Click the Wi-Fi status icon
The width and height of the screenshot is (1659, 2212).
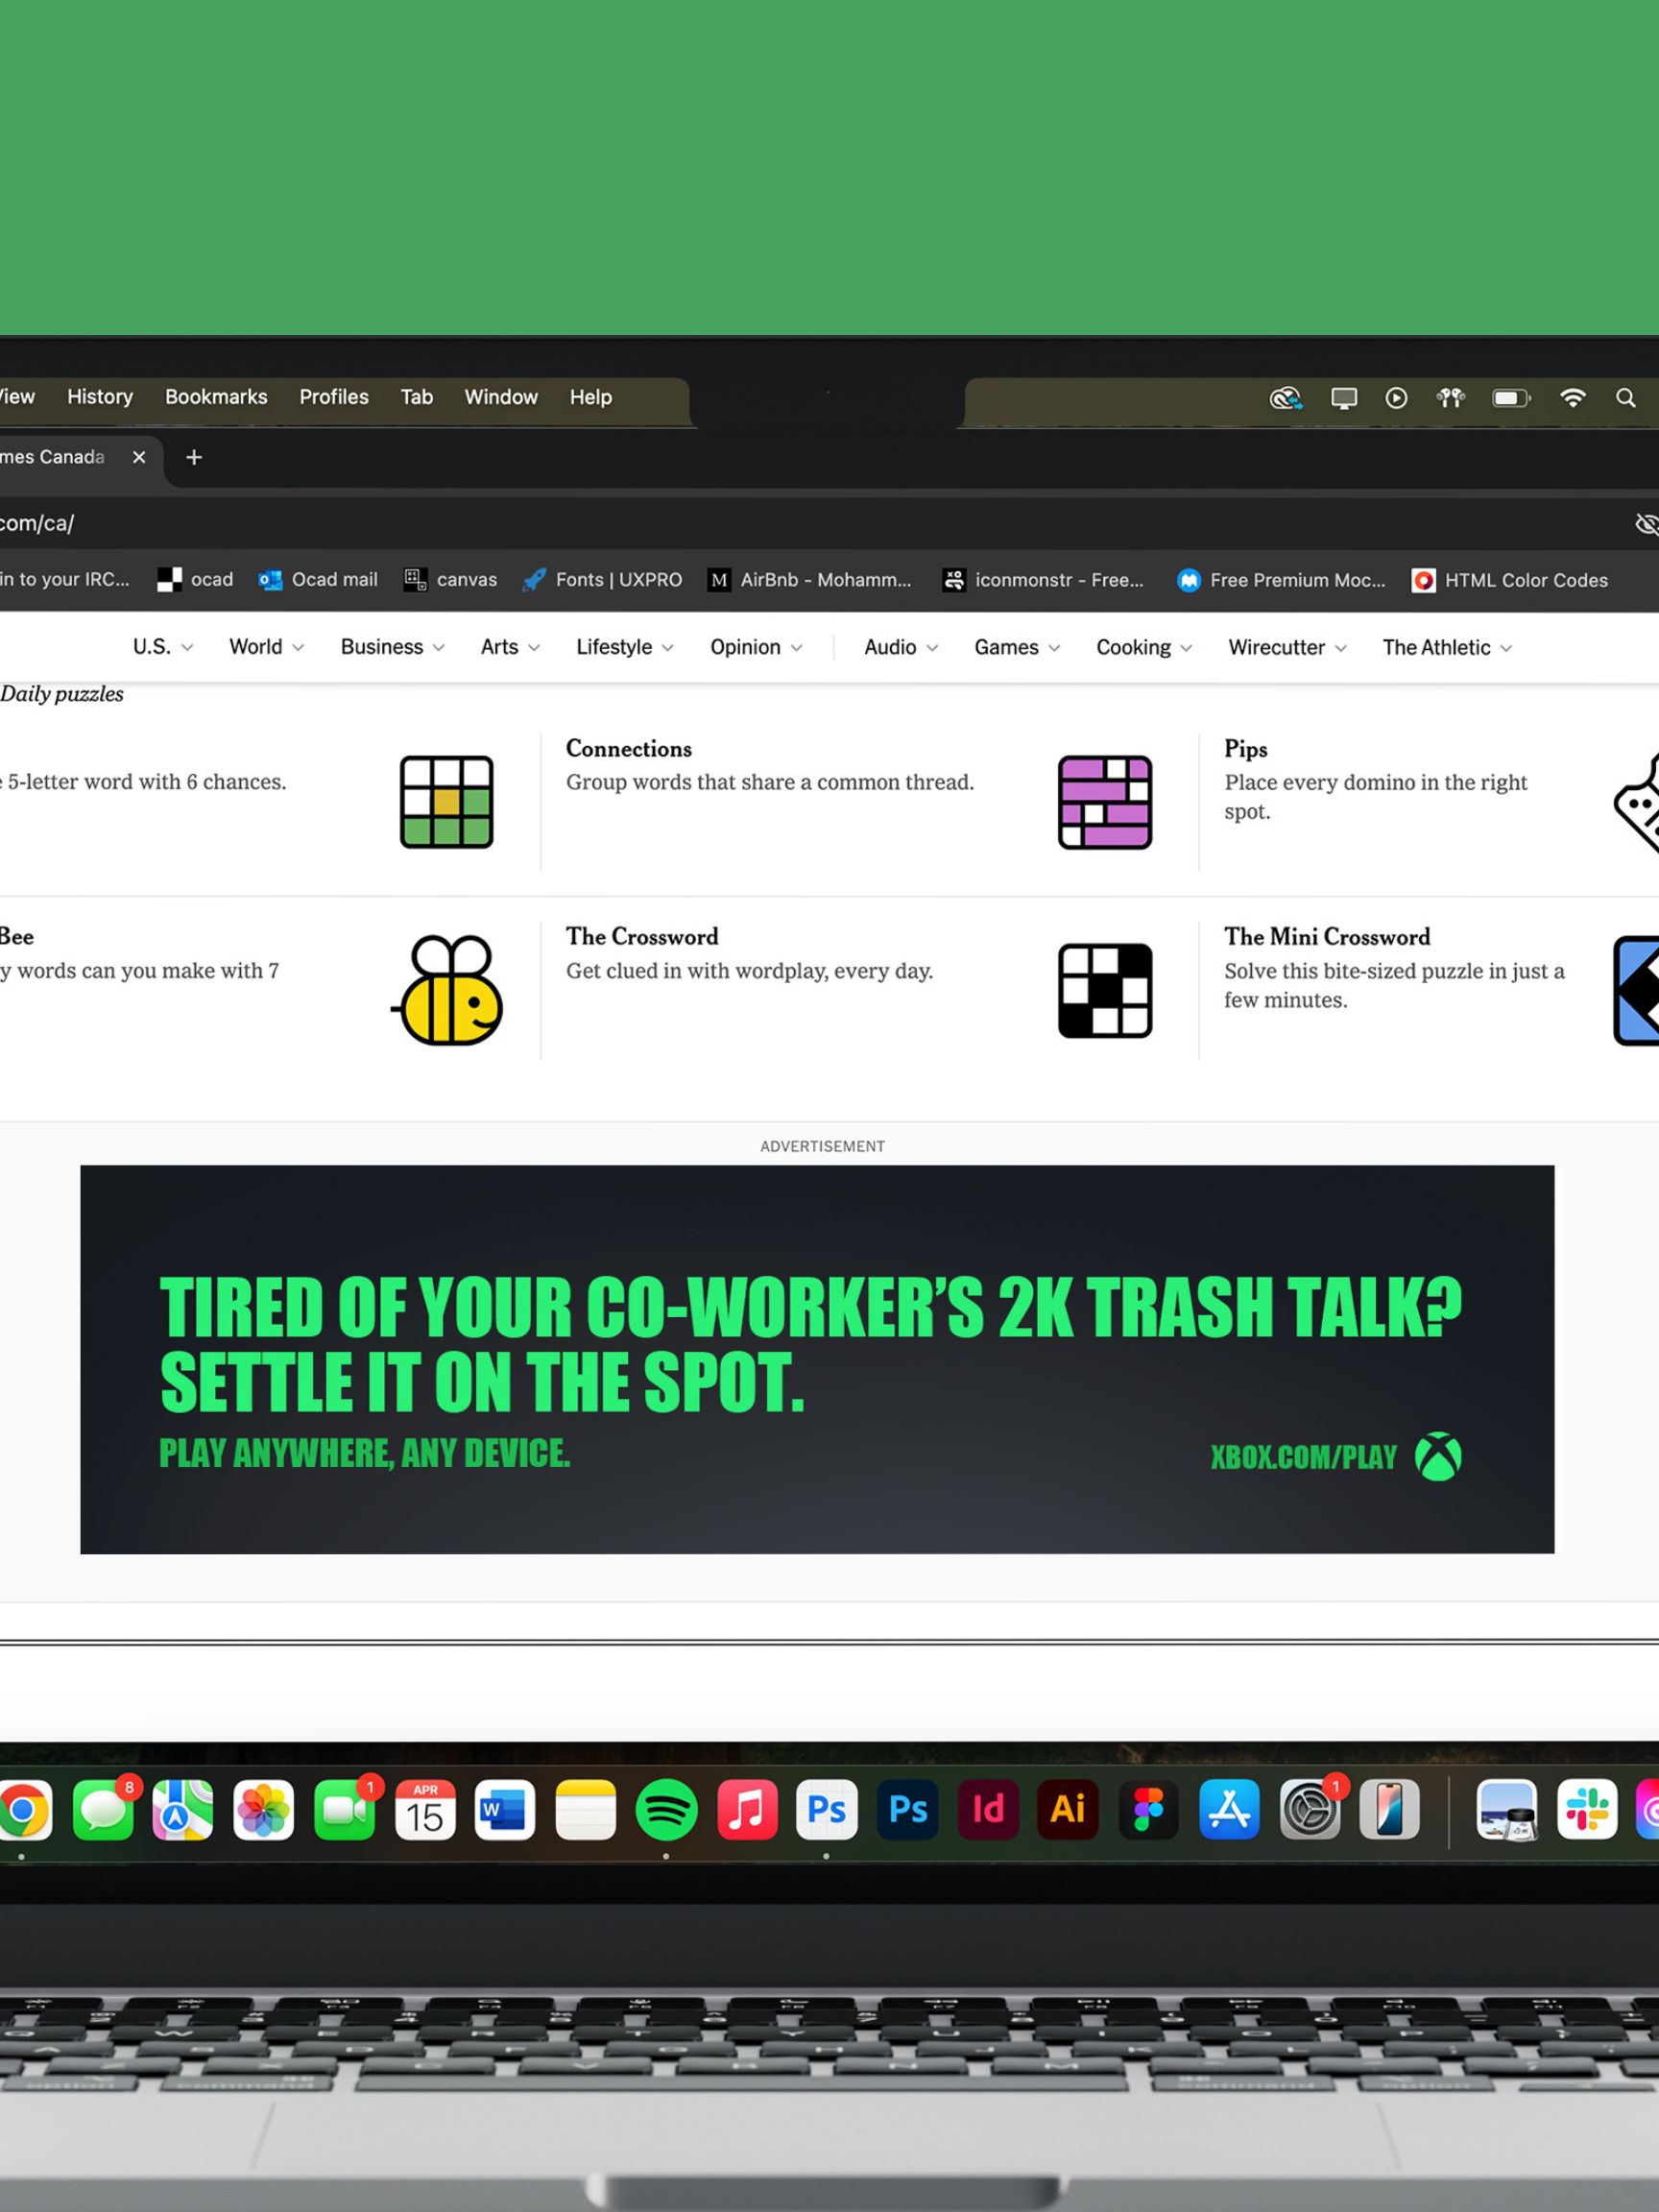tap(1572, 398)
